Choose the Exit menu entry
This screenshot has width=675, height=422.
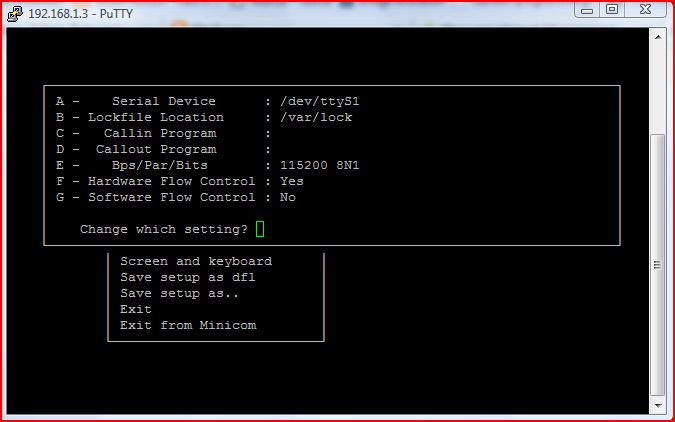[136, 309]
